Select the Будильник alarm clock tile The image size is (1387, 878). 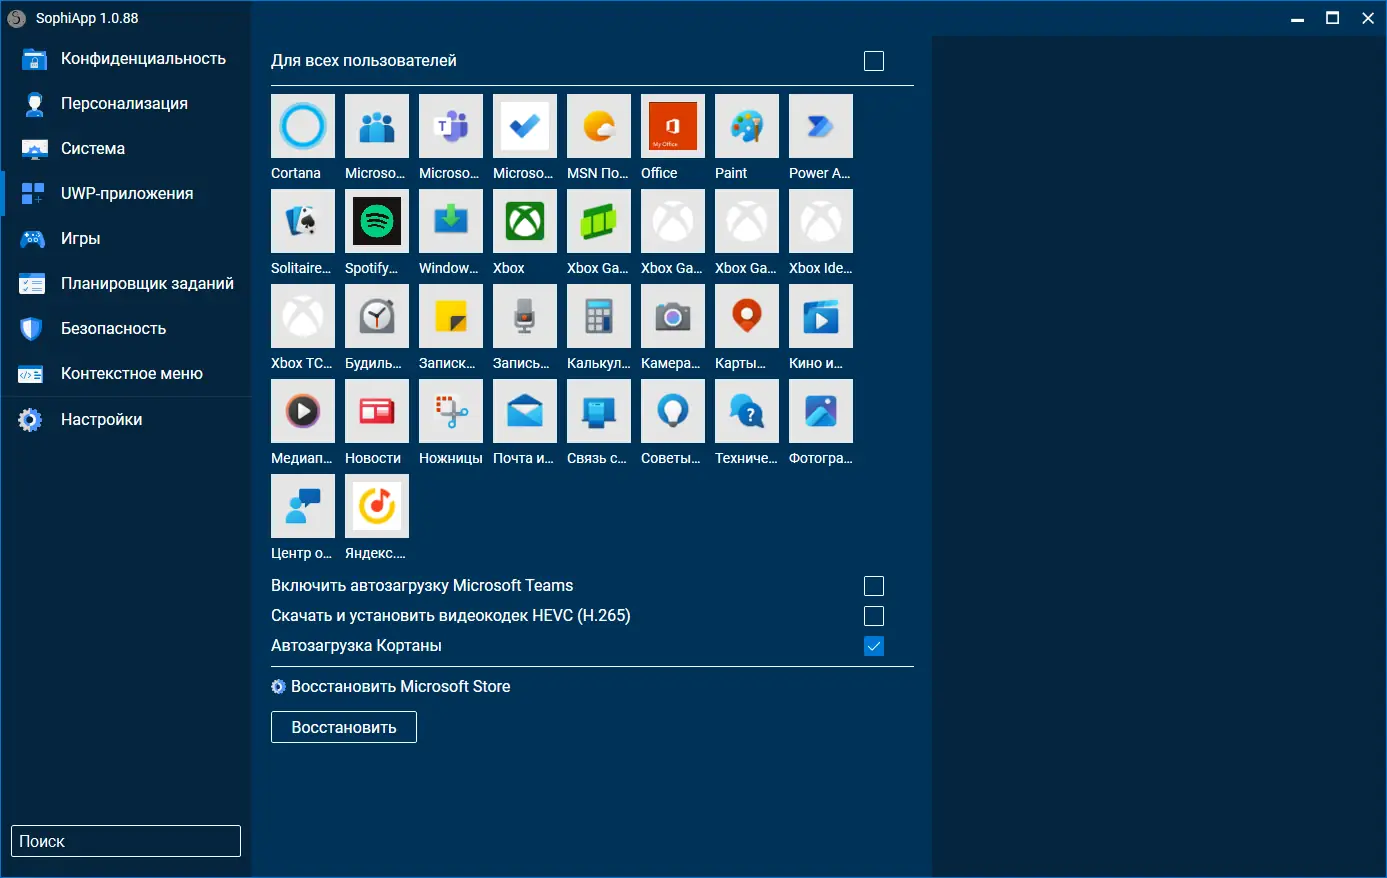pos(377,316)
